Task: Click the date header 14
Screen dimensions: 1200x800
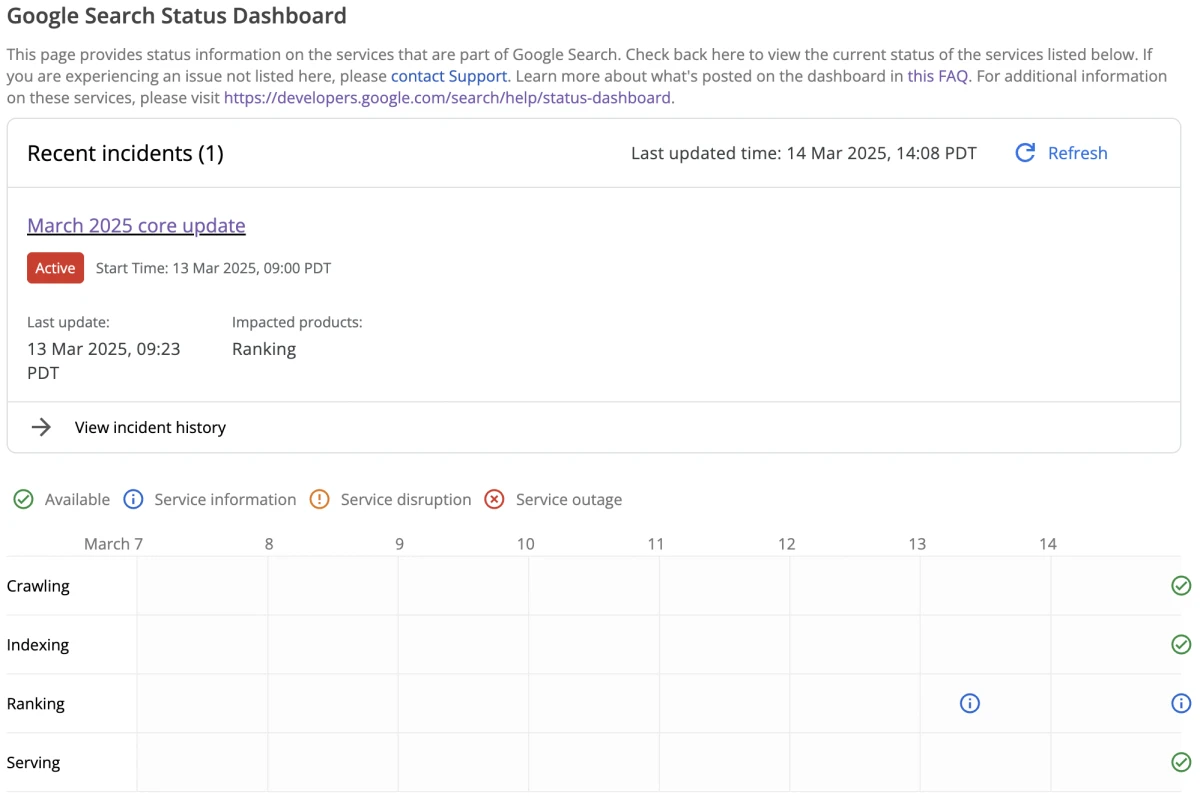Action: 1048,544
